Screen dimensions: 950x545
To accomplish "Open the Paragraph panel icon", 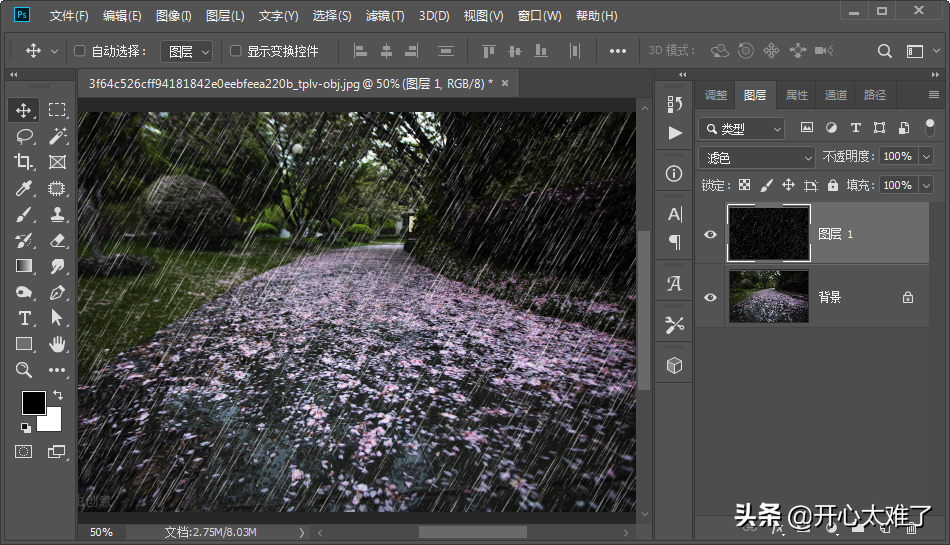I will click(674, 242).
